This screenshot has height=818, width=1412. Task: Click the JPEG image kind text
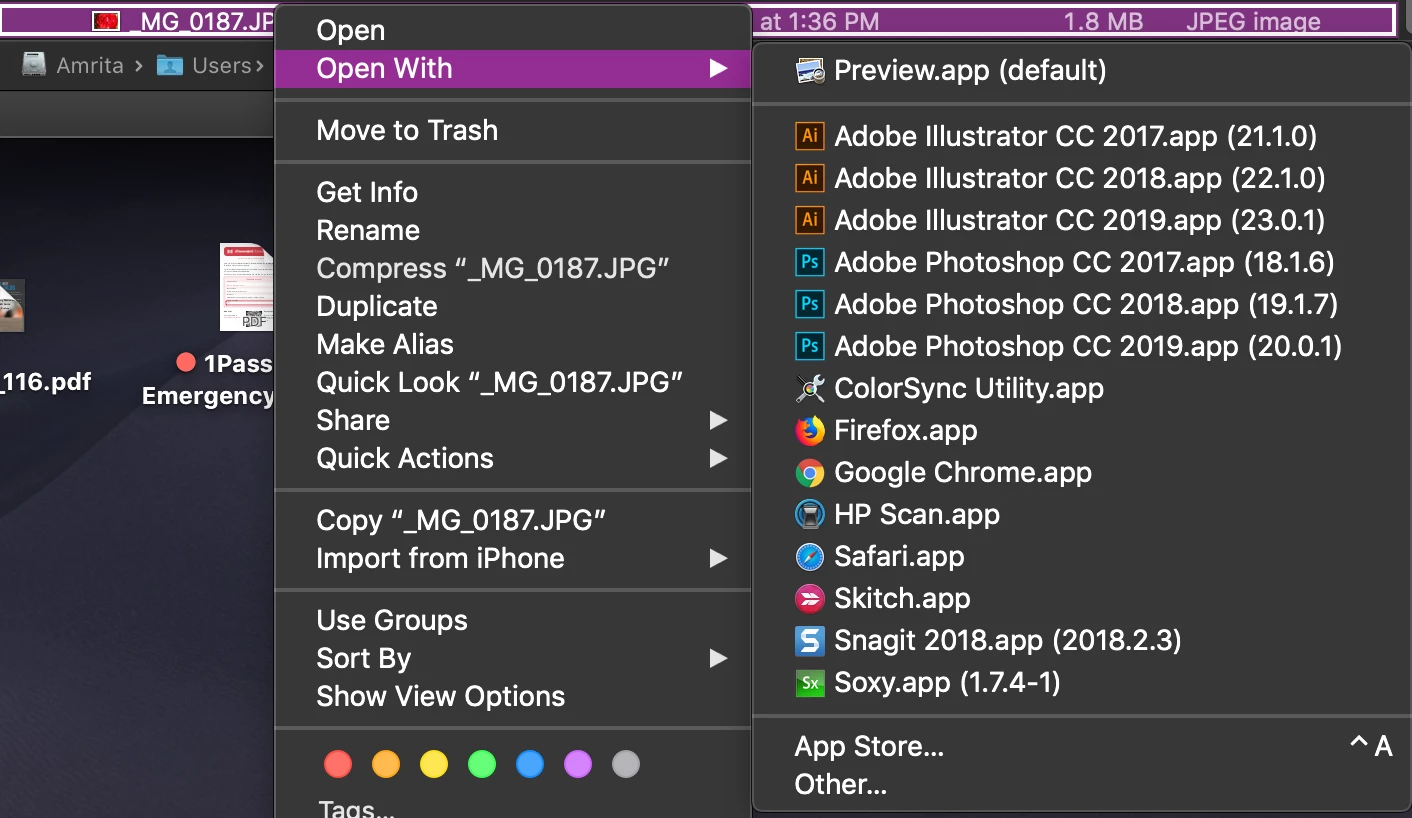pyautogui.click(x=1253, y=21)
